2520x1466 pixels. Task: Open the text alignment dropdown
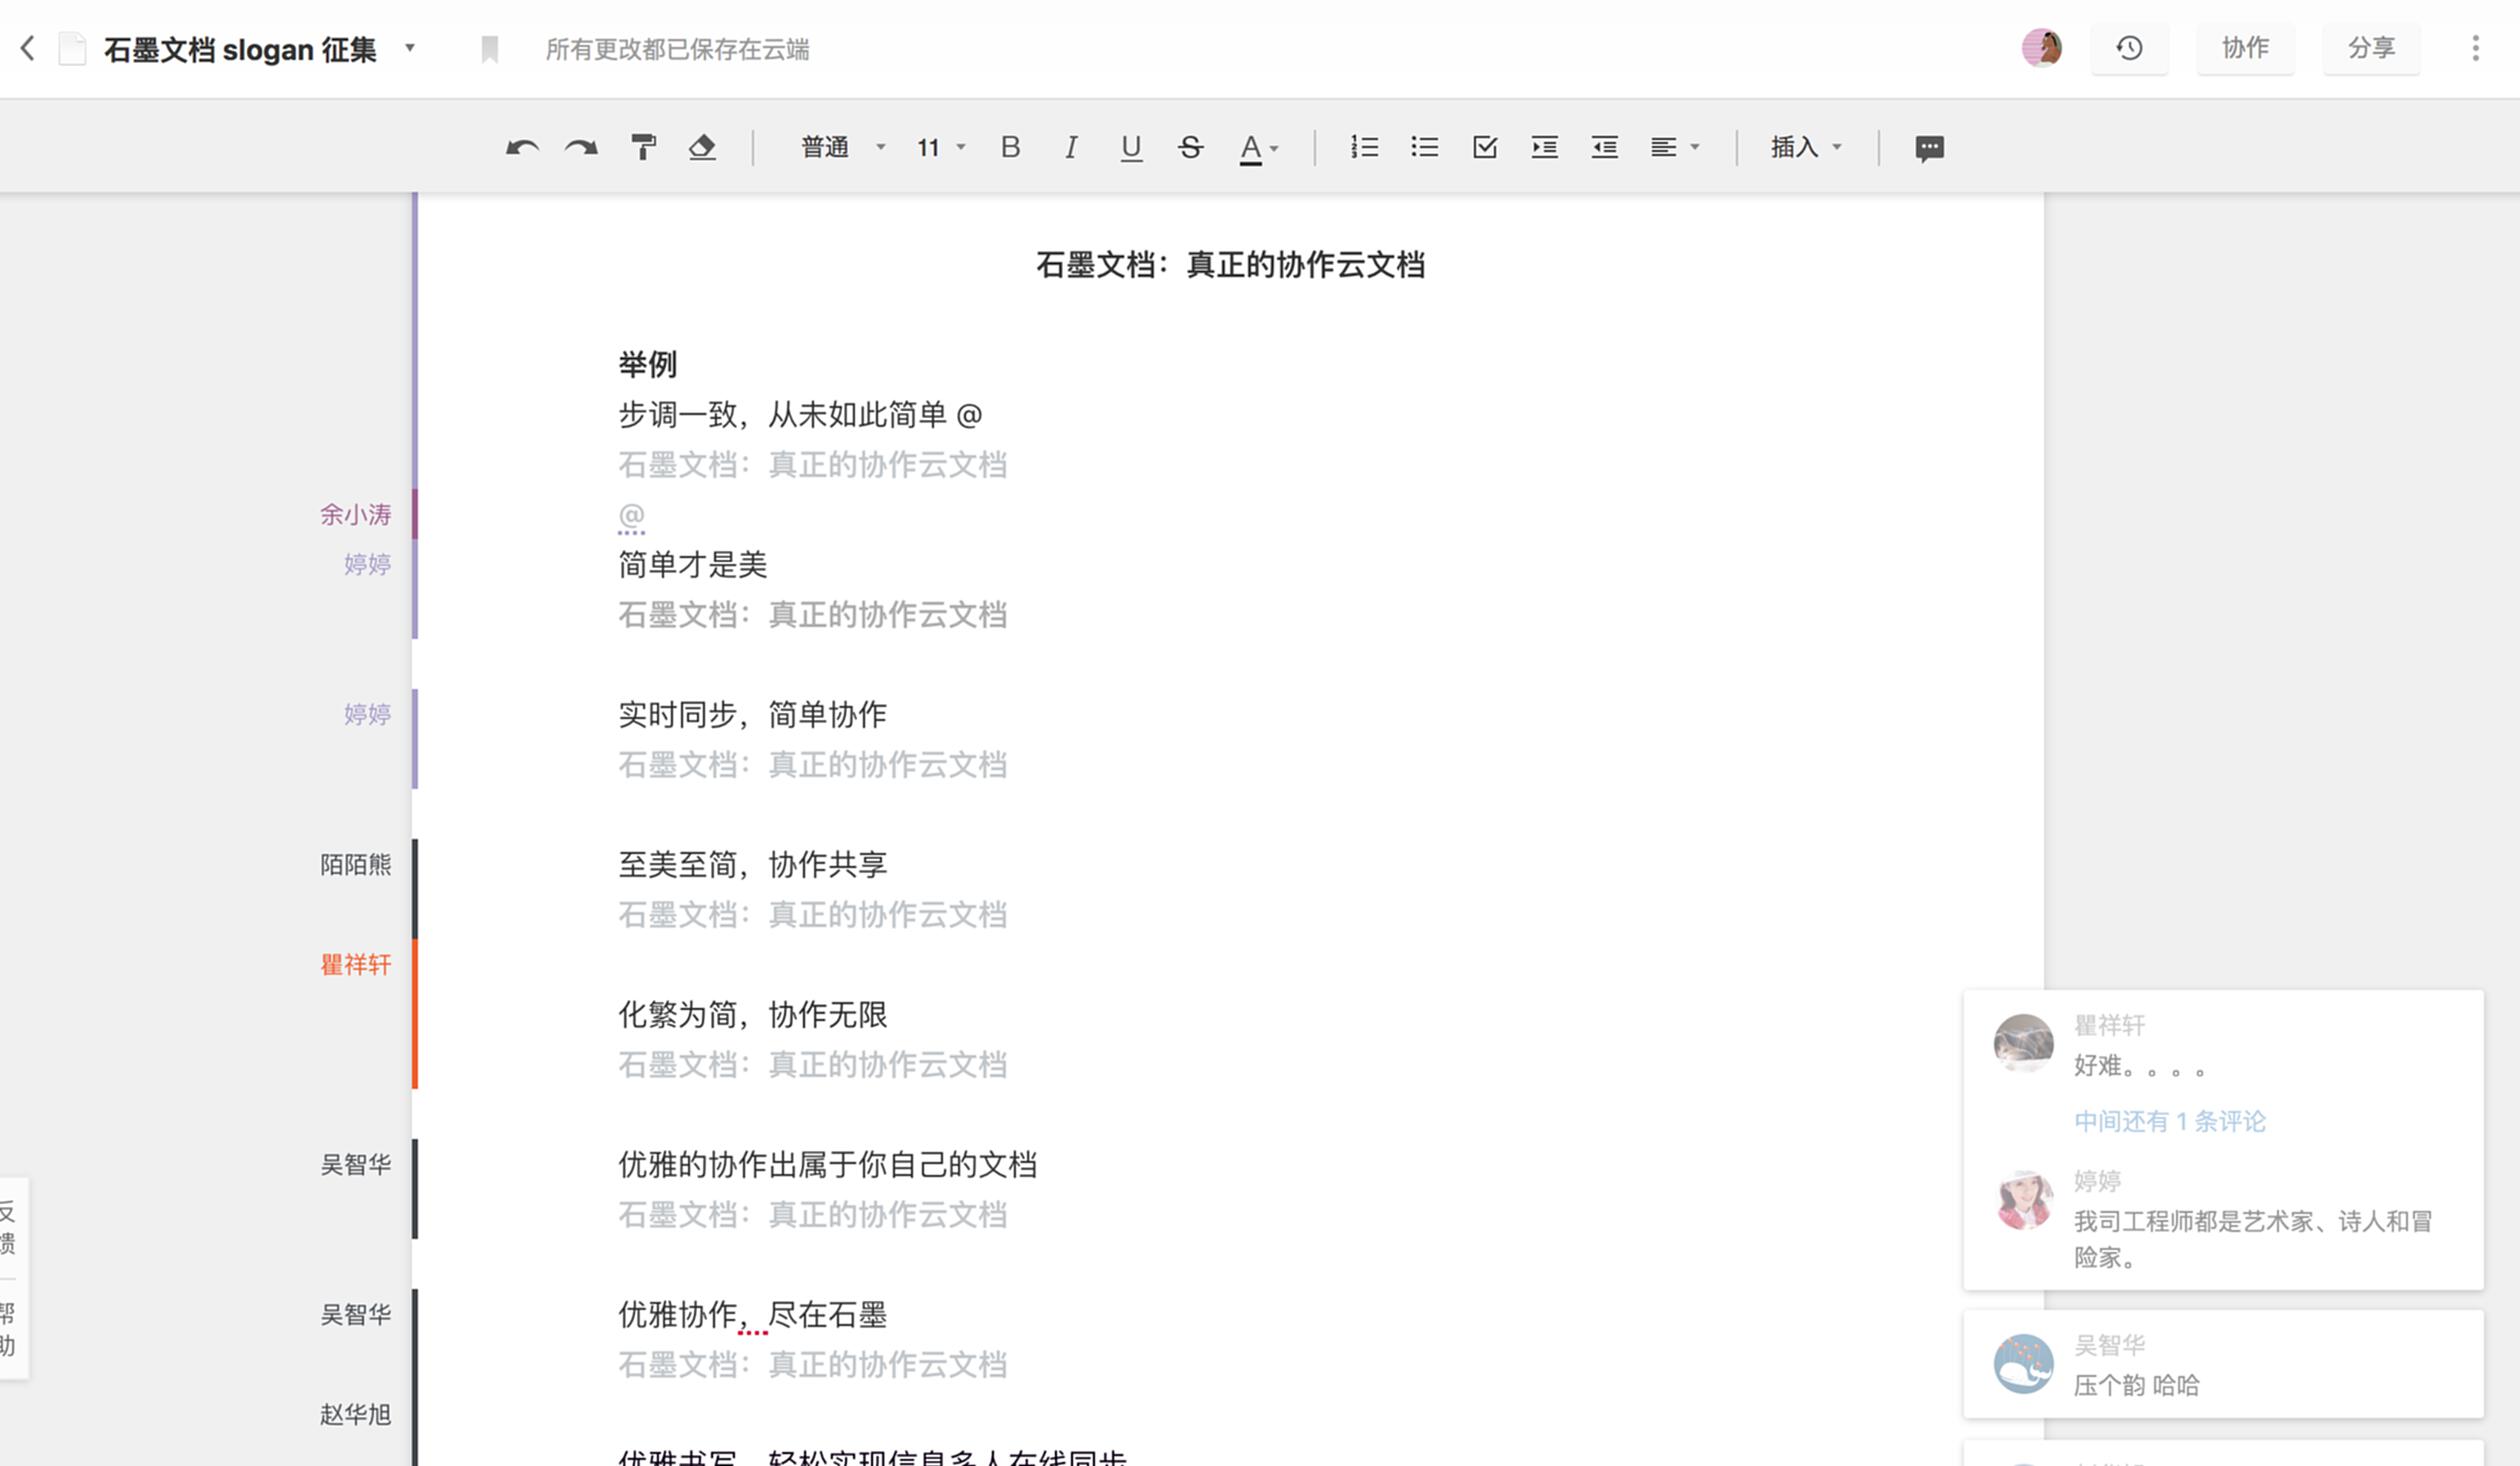[x=1674, y=148]
